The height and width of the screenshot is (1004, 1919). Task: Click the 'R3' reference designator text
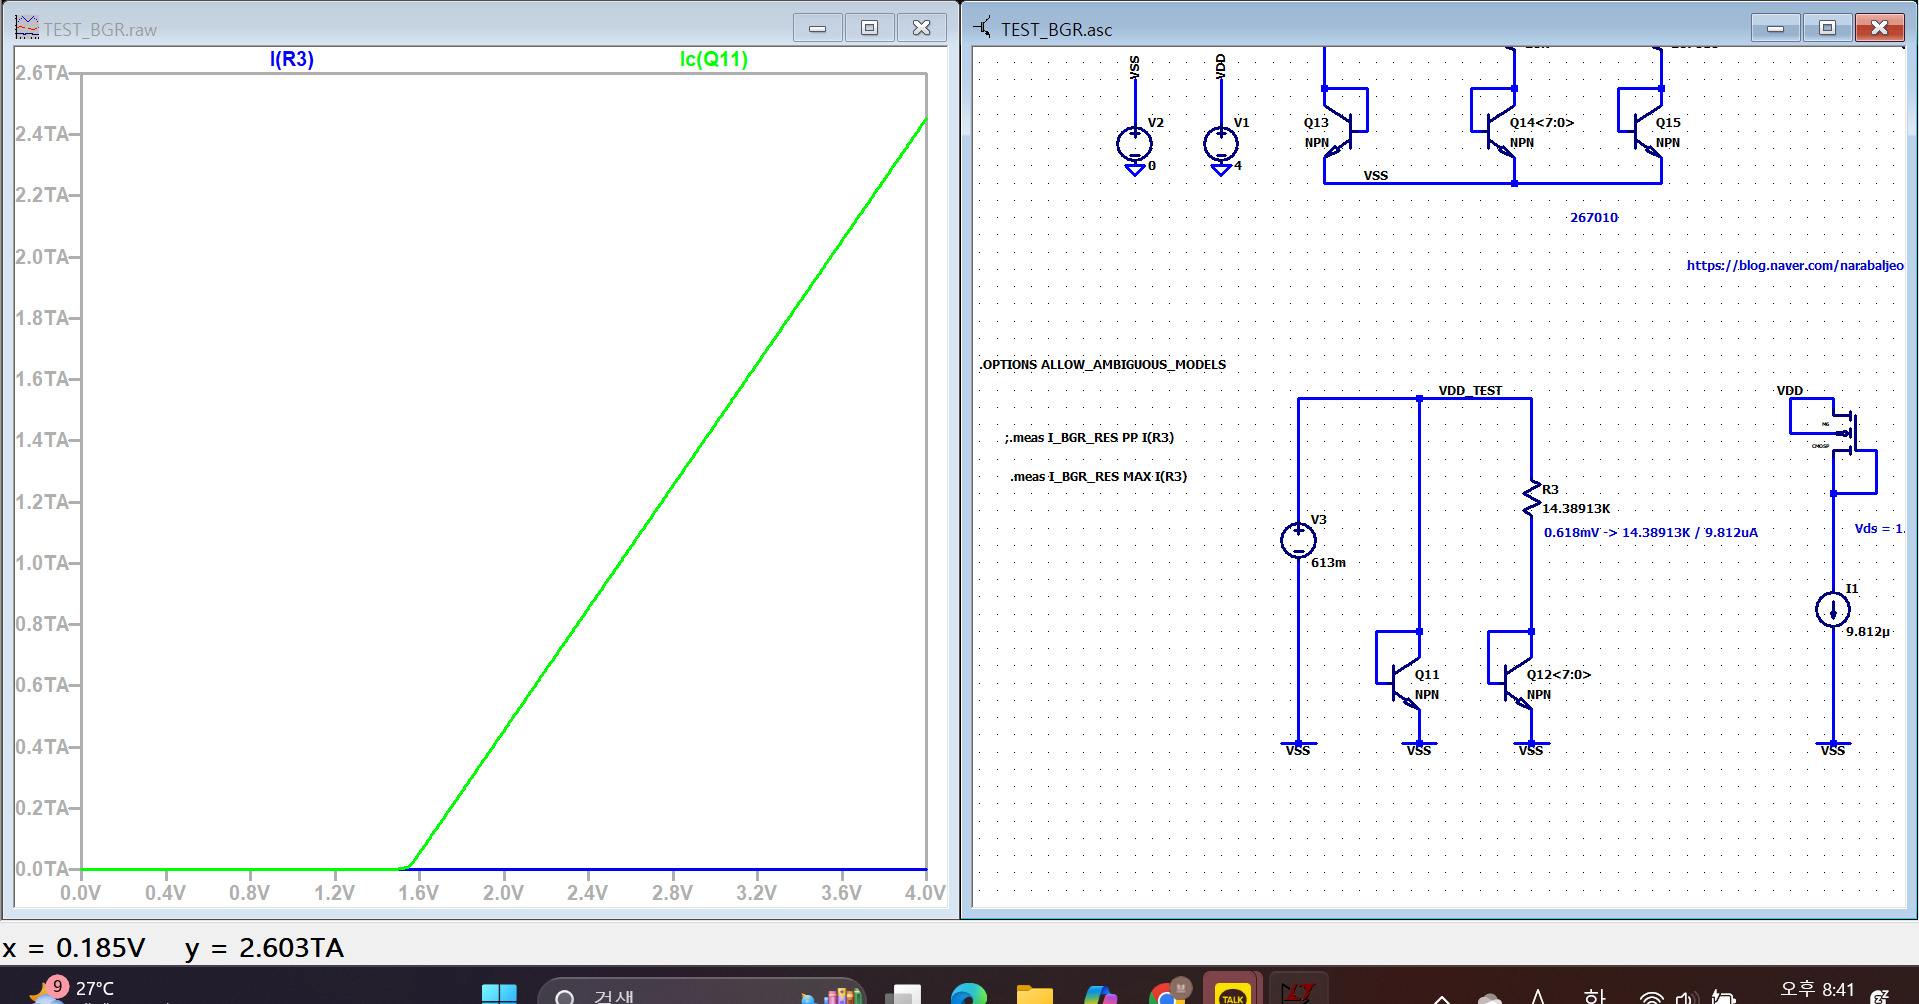click(x=1550, y=489)
